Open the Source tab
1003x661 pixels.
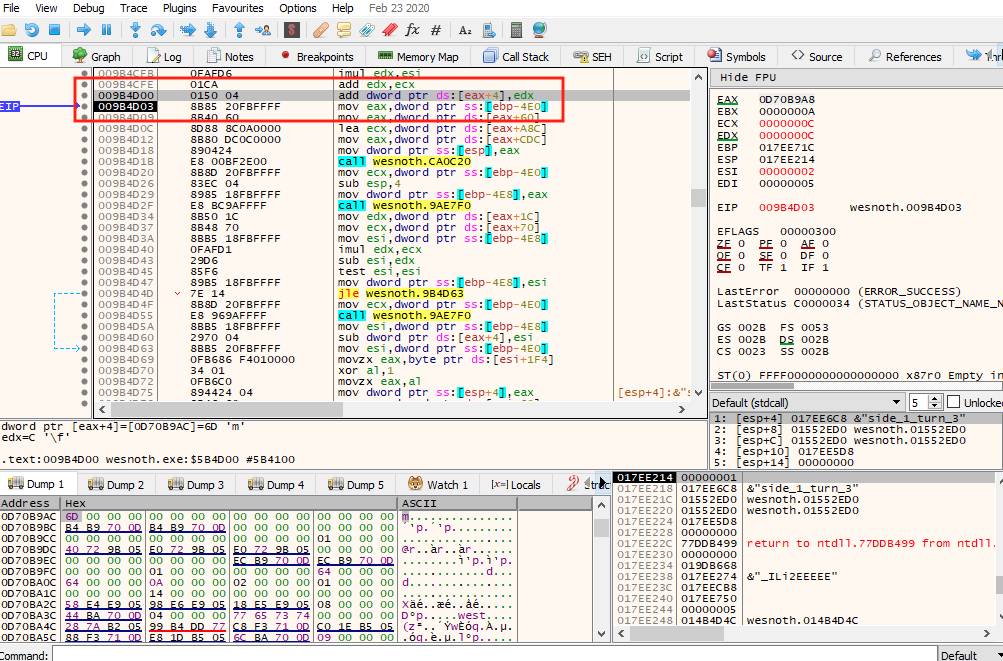817,56
